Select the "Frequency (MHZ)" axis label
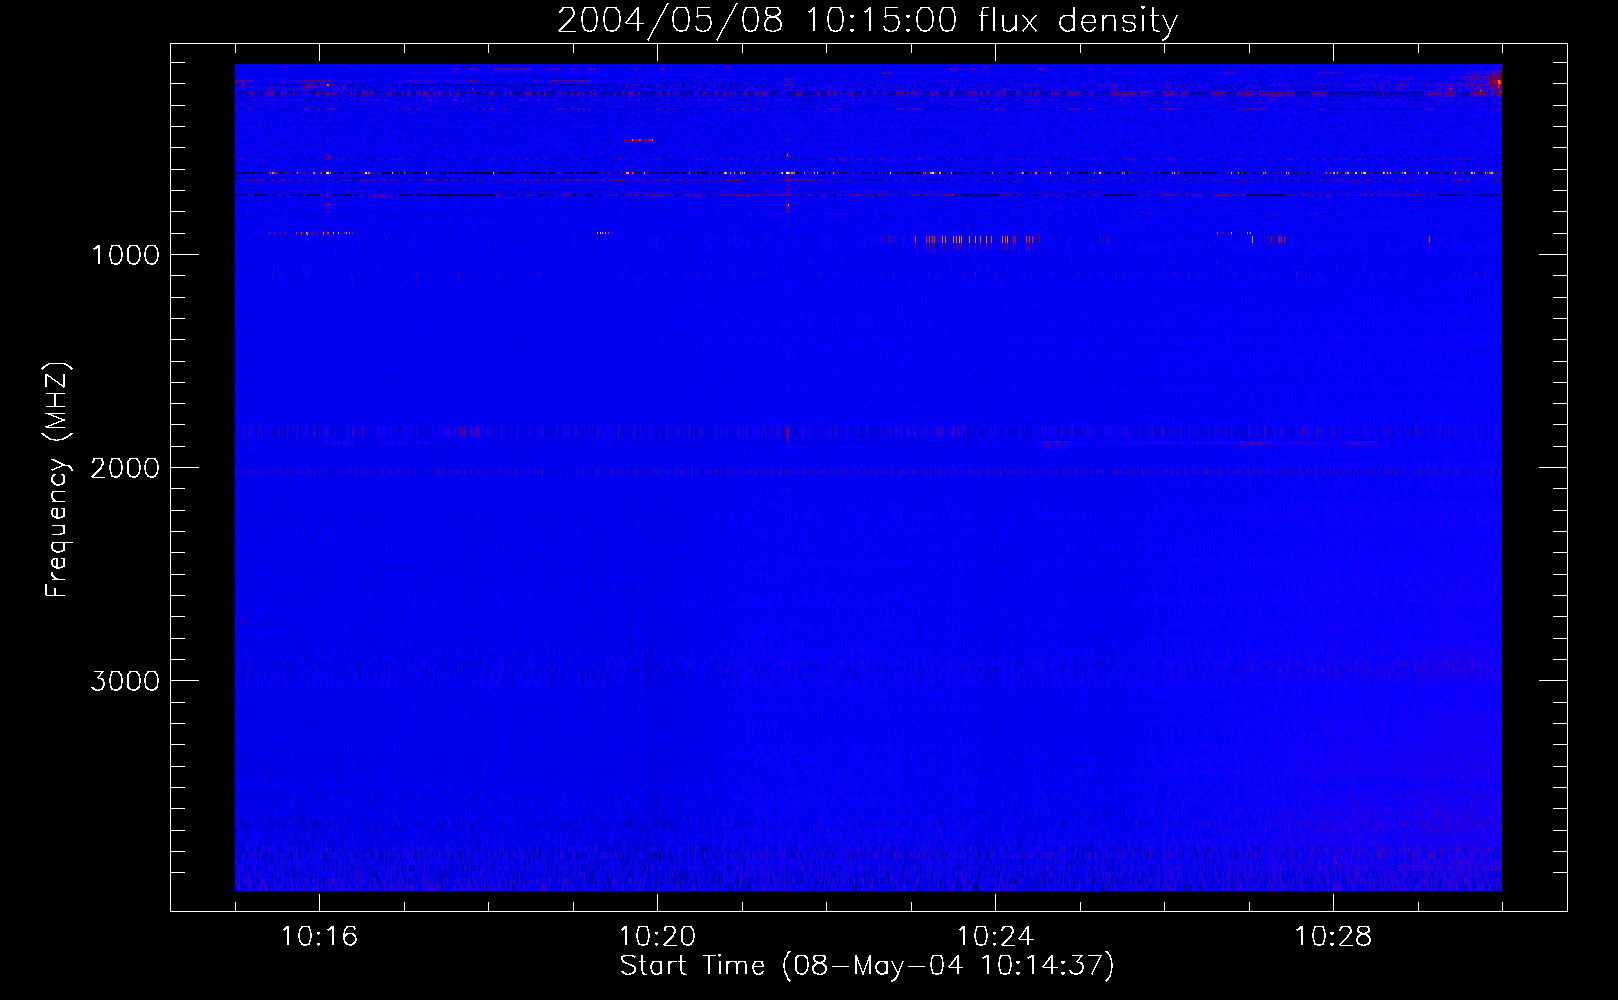Viewport: 1618px width, 1000px height. pos(57,480)
